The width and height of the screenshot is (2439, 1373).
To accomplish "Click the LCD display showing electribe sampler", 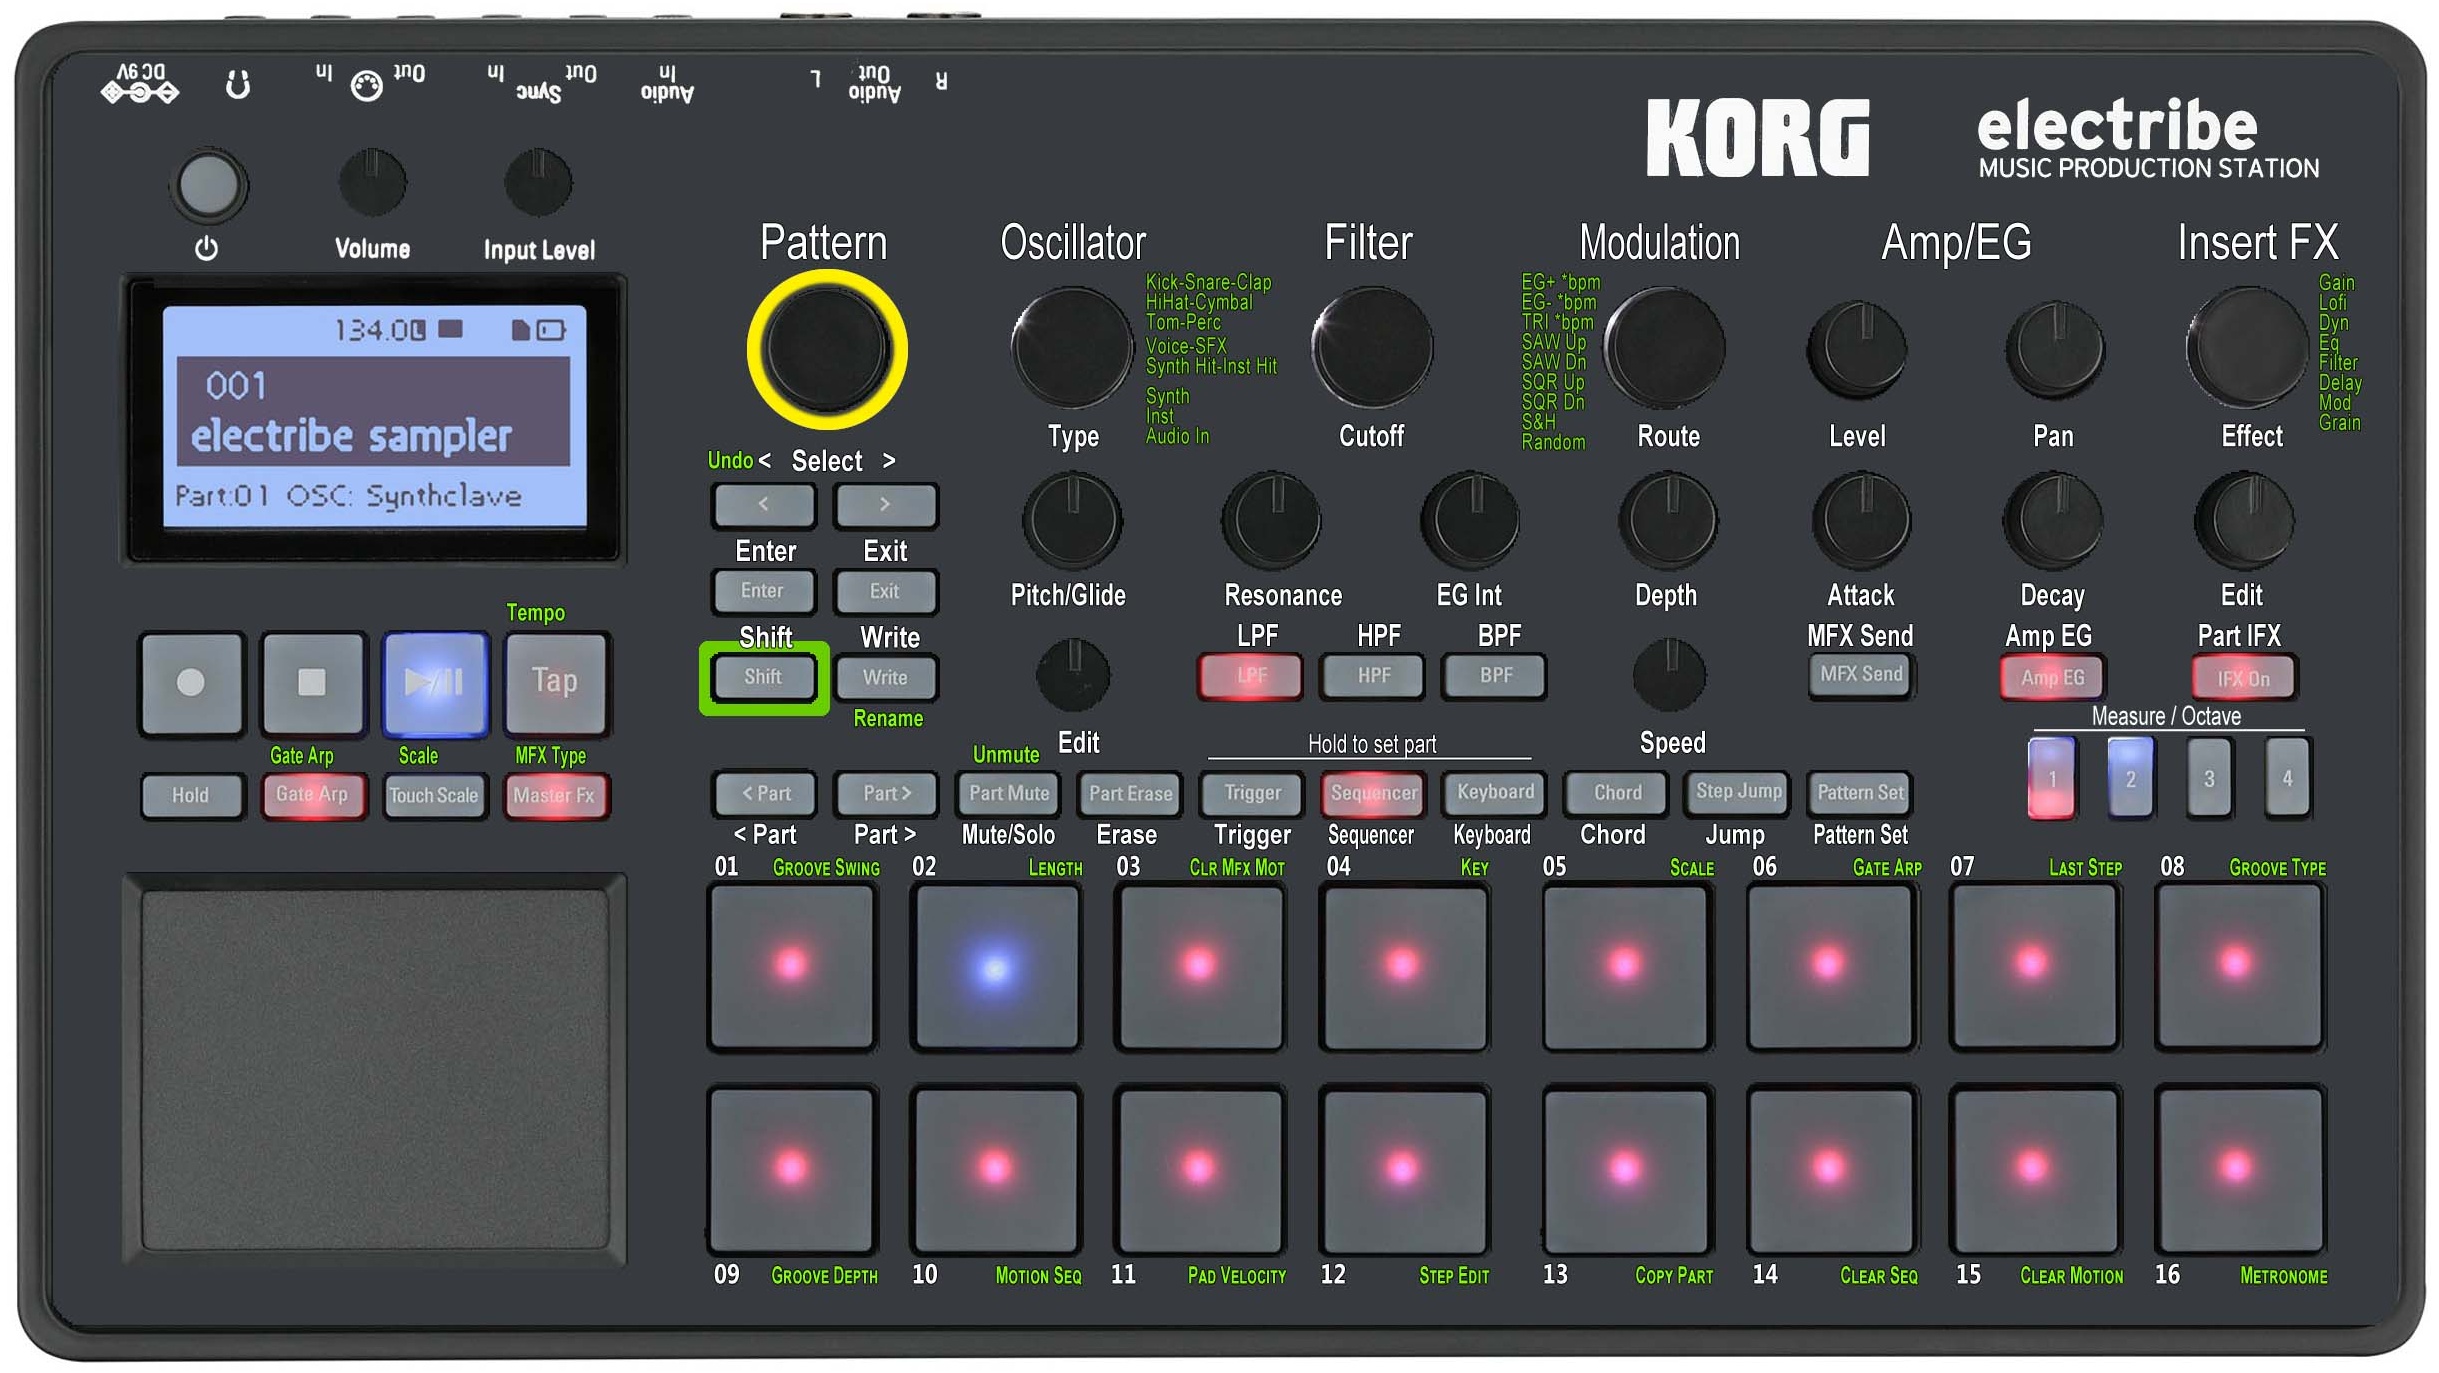I will click(x=375, y=416).
